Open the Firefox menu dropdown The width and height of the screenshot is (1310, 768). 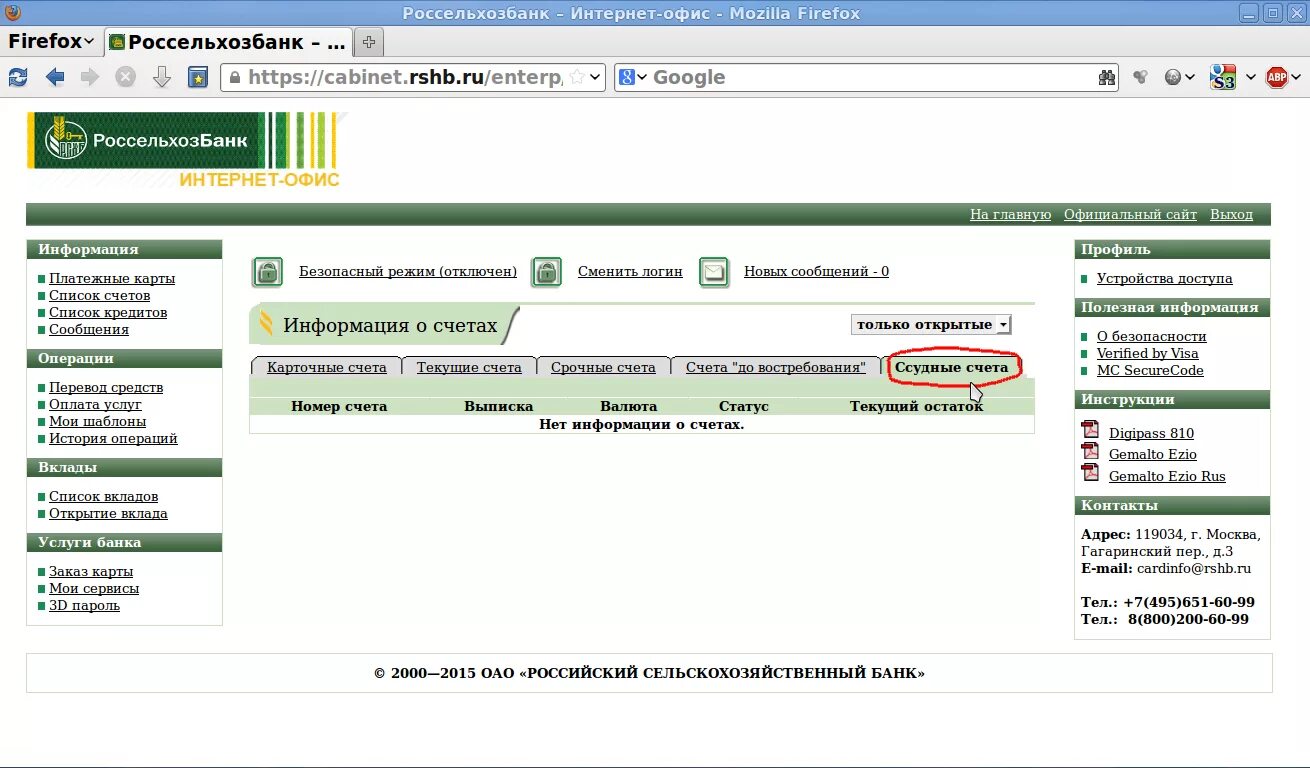click(x=51, y=41)
